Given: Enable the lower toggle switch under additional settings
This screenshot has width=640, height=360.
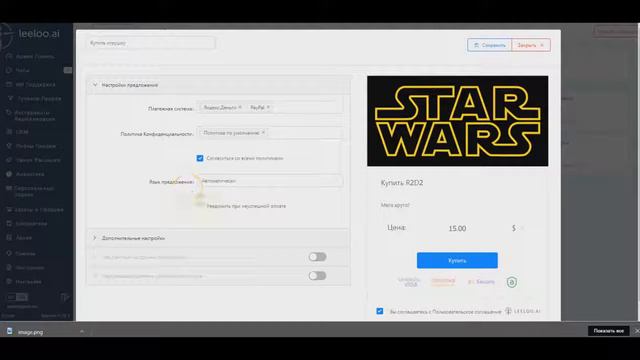Looking at the screenshot, I should click(x=317, y=276).
